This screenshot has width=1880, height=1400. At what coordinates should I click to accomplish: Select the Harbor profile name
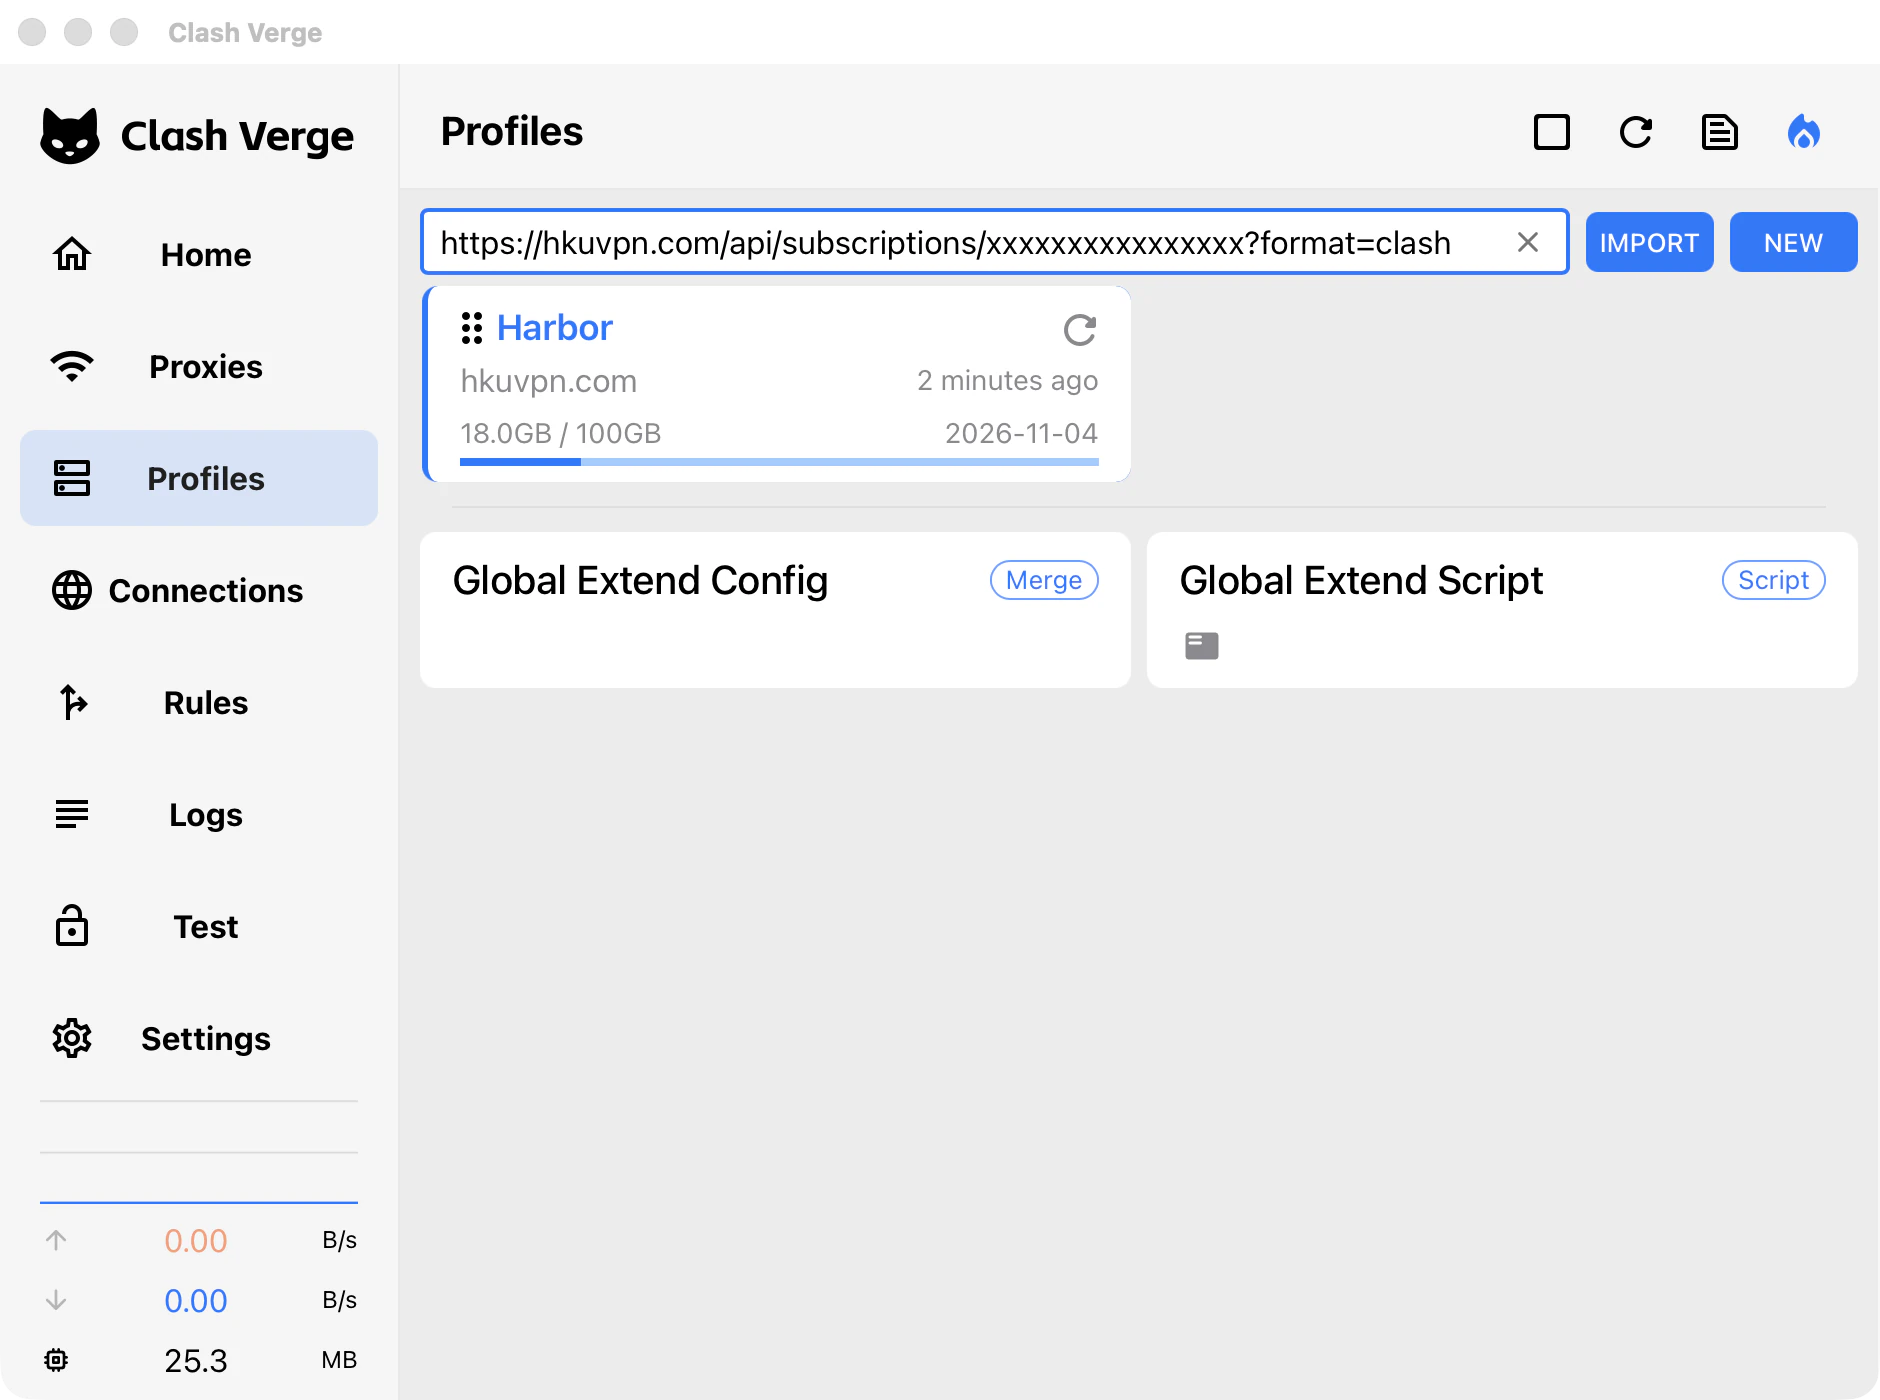coord(555,328)
